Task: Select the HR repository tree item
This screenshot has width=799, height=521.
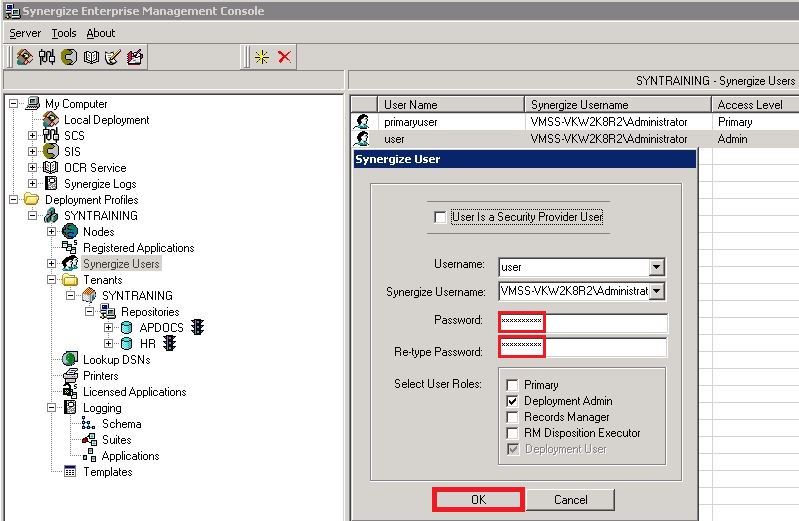Action: click(148, 344)
